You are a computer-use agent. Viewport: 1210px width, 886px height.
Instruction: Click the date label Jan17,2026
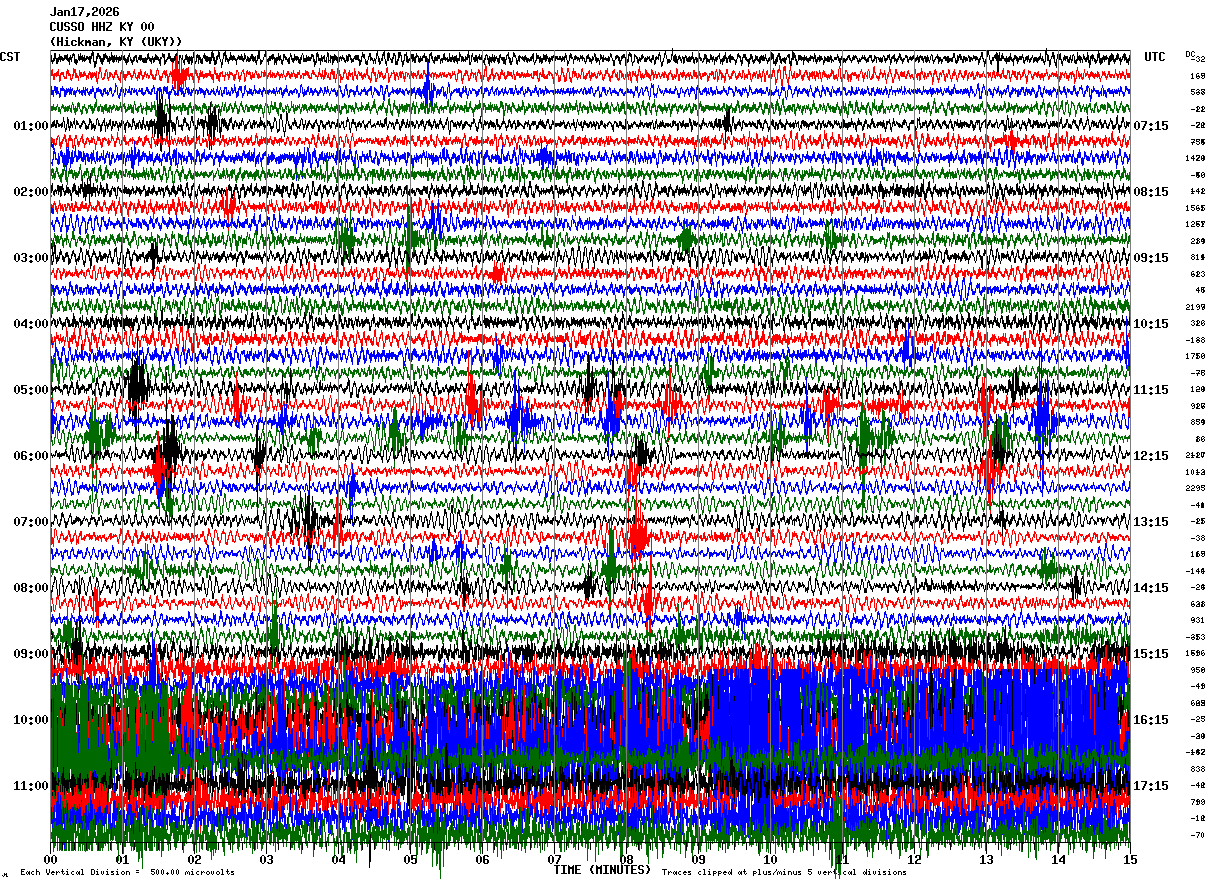coord(84,12)
